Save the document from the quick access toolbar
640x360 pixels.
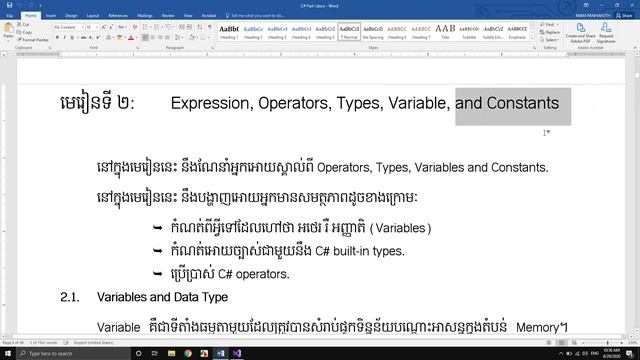pos(9,5)
